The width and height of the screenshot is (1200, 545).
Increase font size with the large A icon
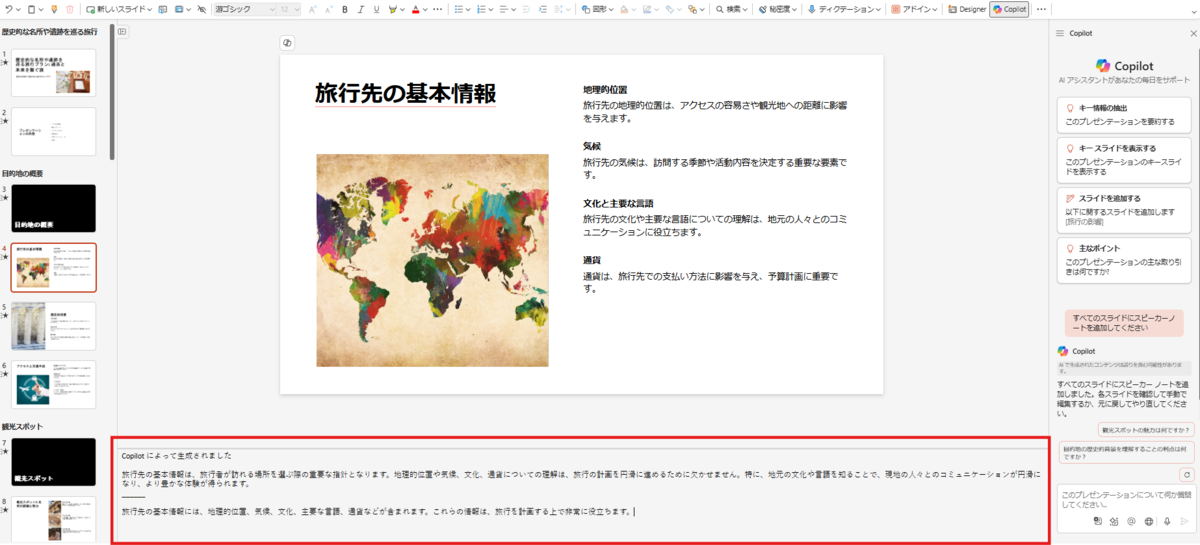click(x=312, y=9)
